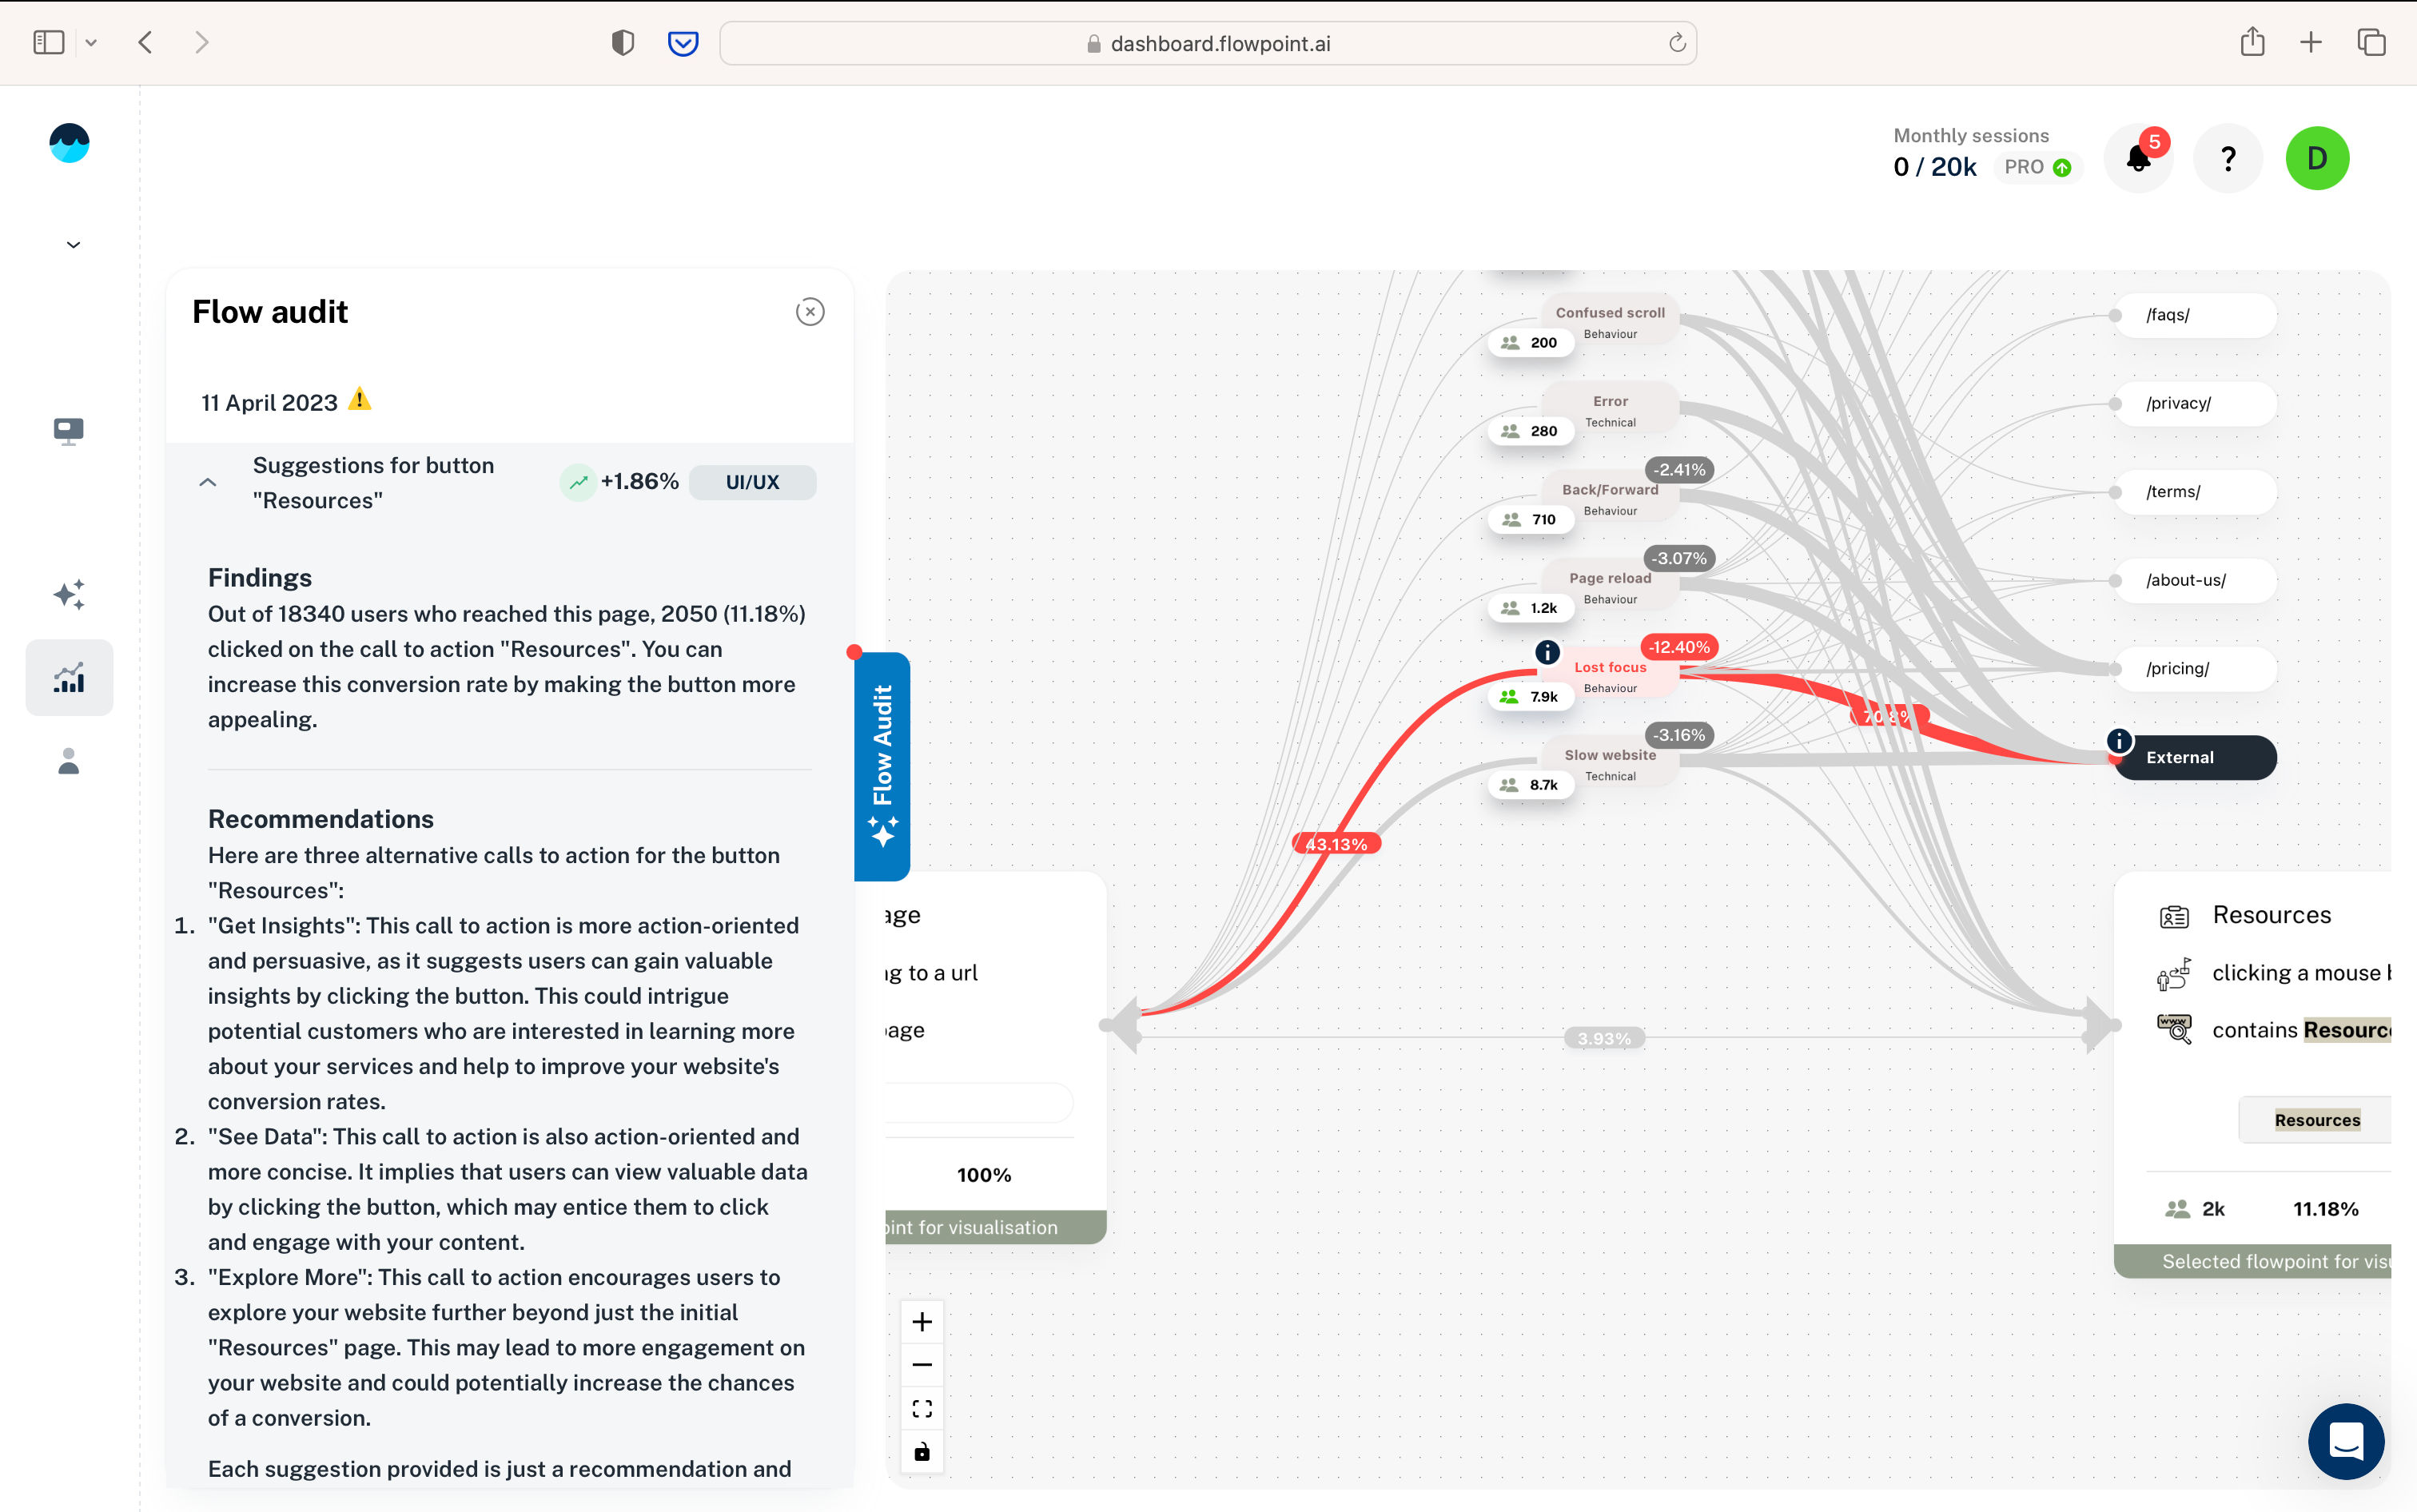
Task: Open a new Safari tab
Action: [2311, 42]
